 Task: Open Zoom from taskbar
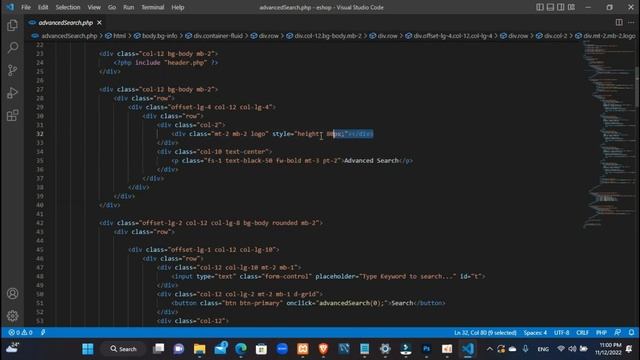[x=282, y=349]
